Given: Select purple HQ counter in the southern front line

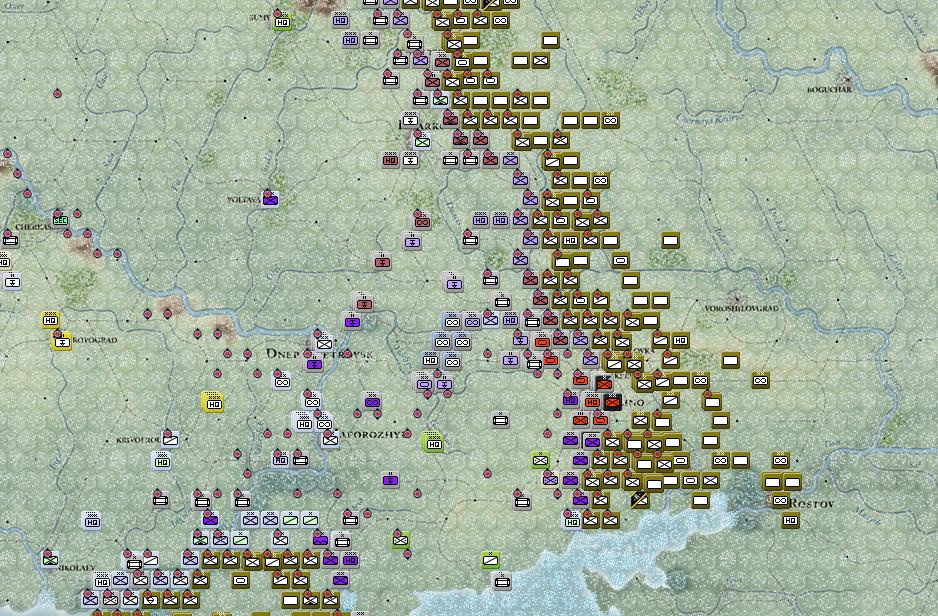Looking at the screenshot, I should click(x=351, y=560).
